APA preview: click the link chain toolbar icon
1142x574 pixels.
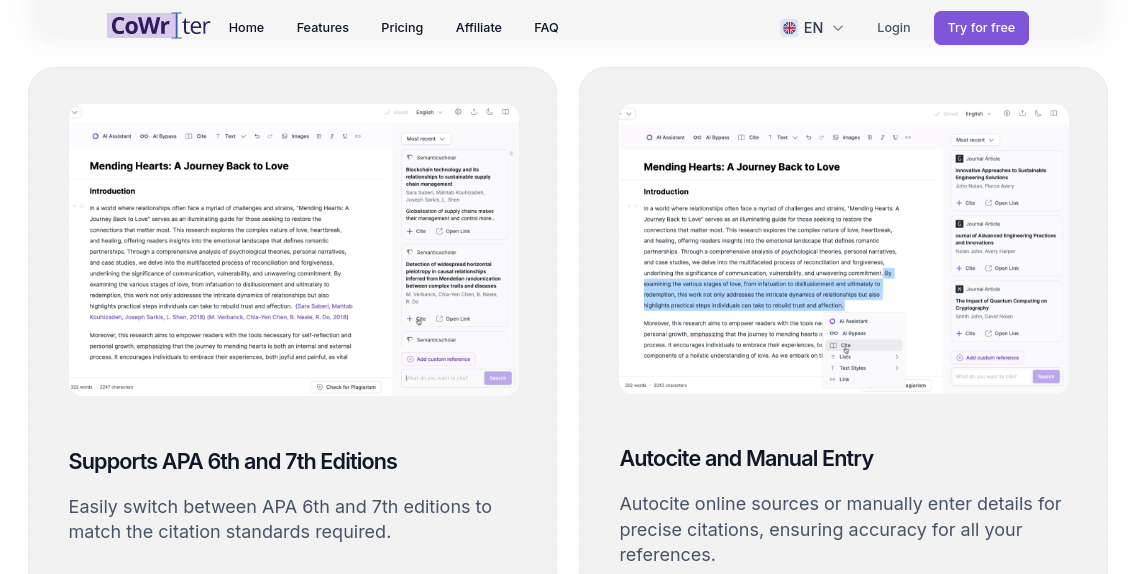pyautogui.click(x=358, y=136)
